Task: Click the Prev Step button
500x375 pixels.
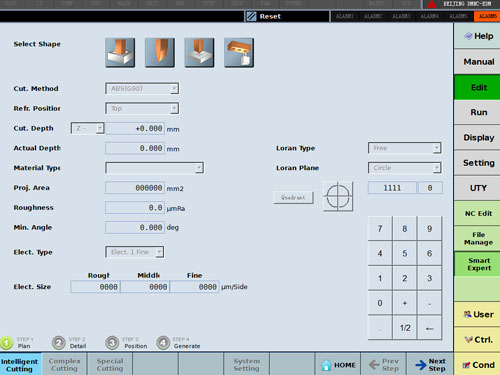Action: (x=383, y=365)
